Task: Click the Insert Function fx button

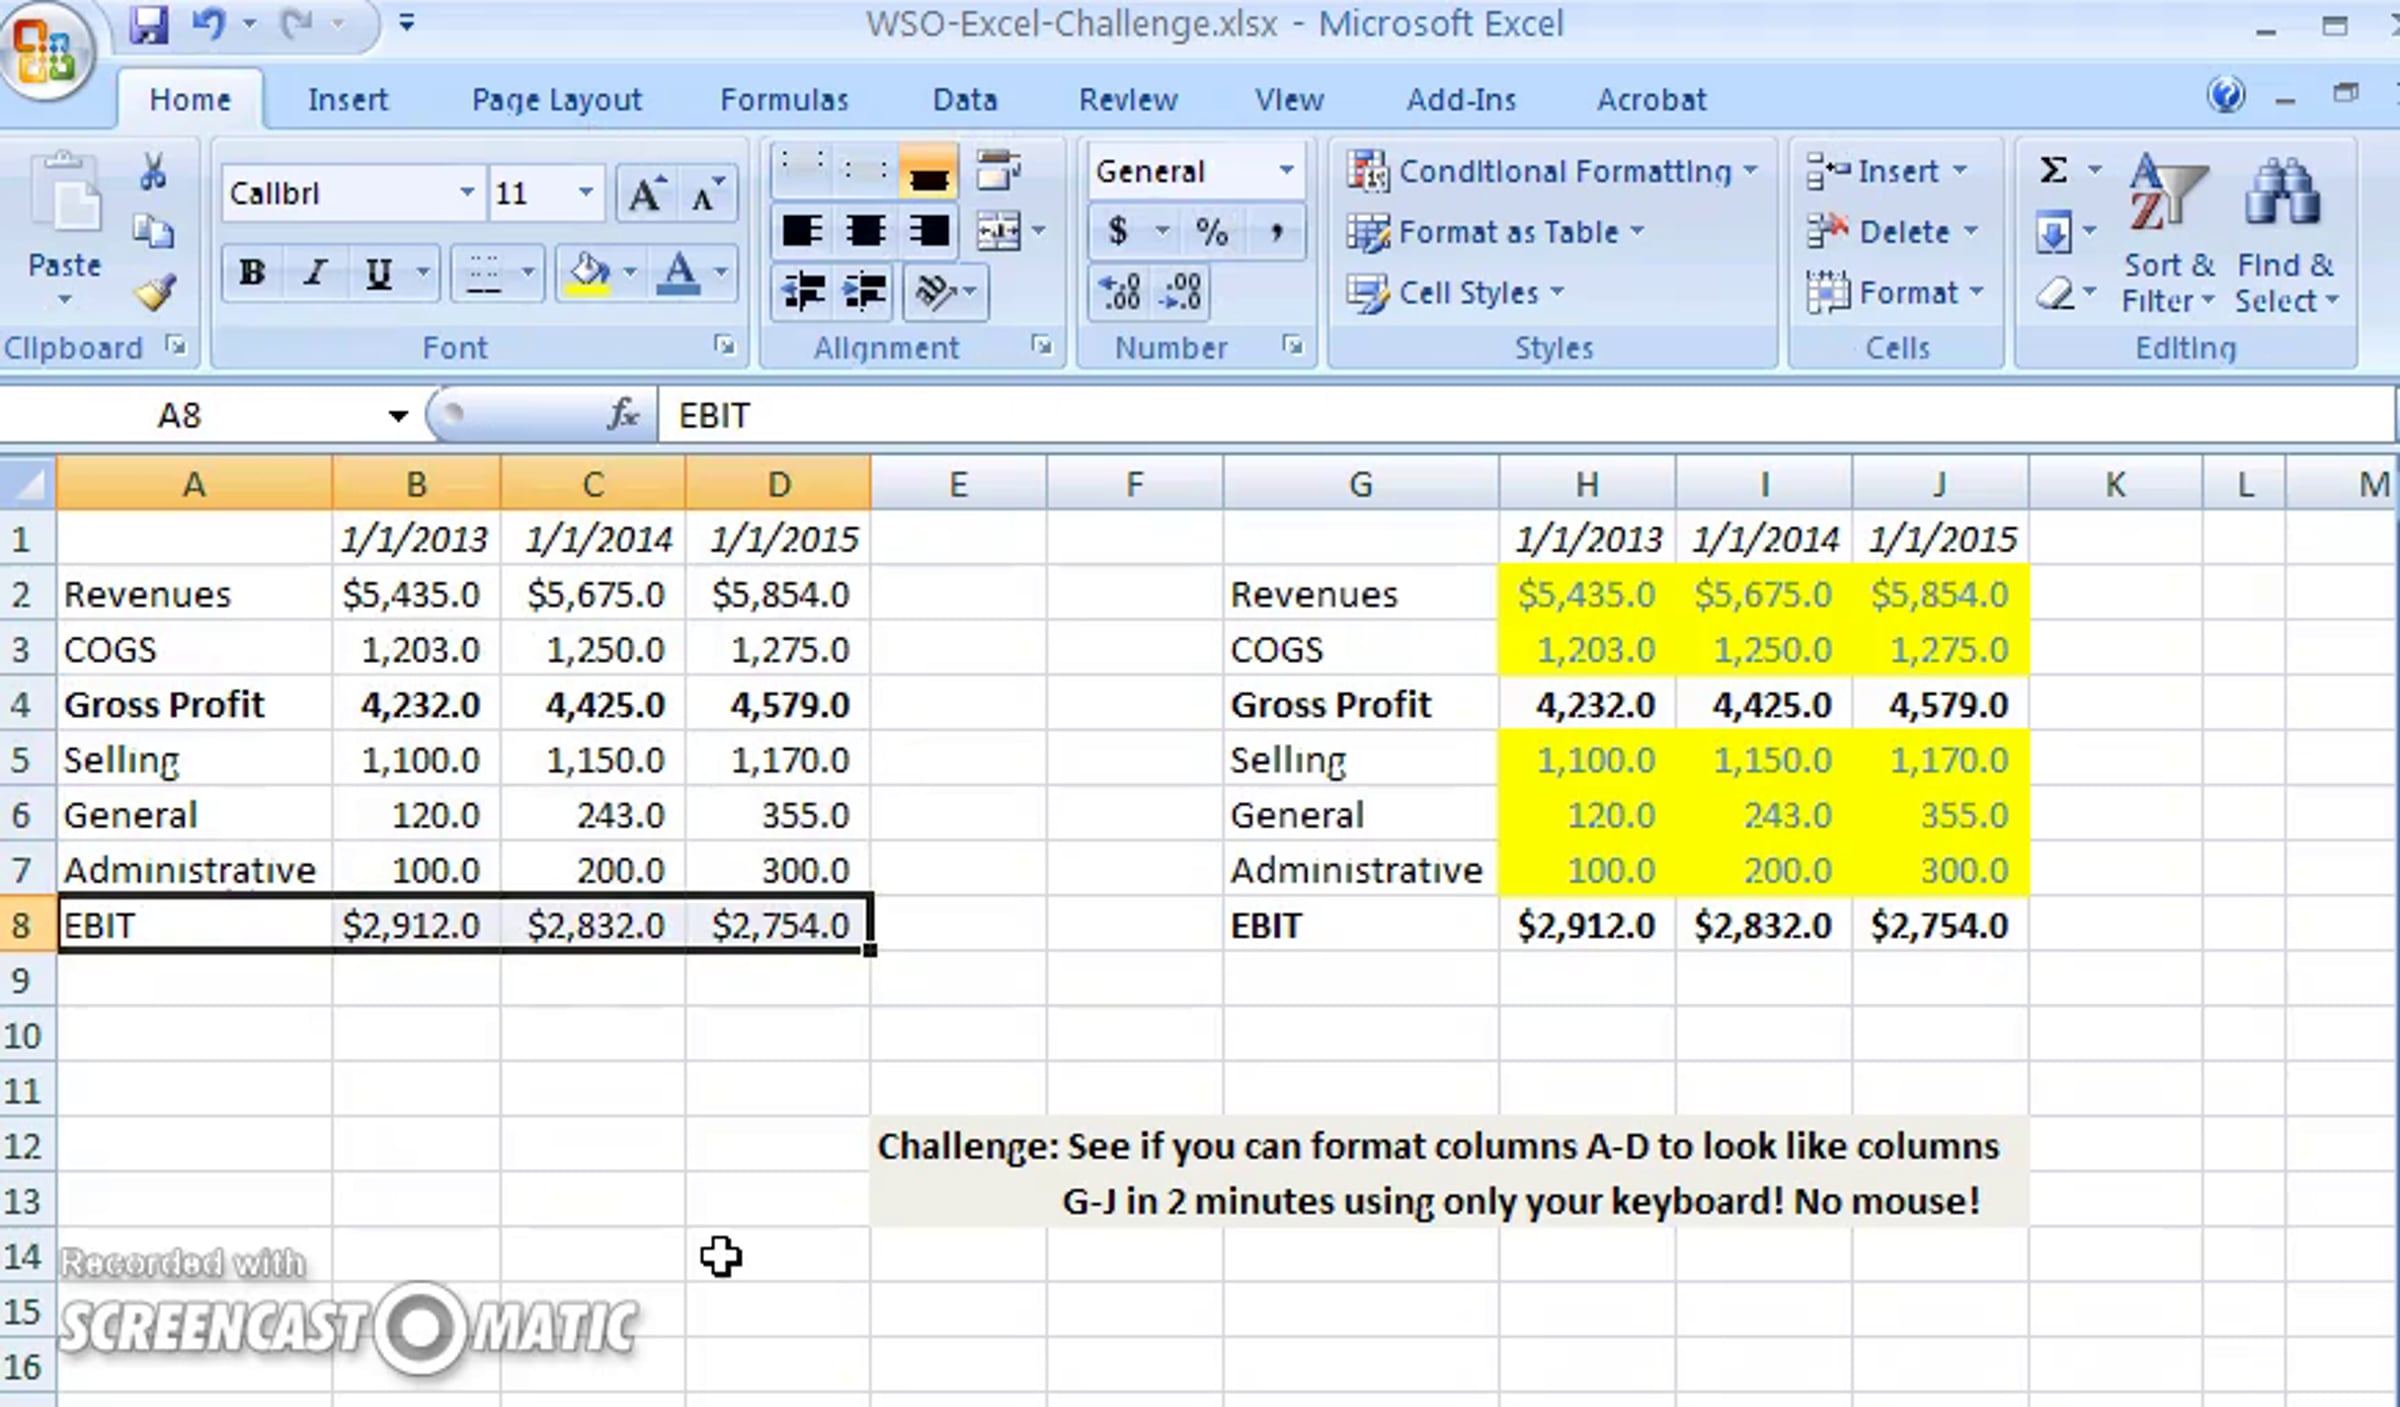Action: tap(622, 414)
